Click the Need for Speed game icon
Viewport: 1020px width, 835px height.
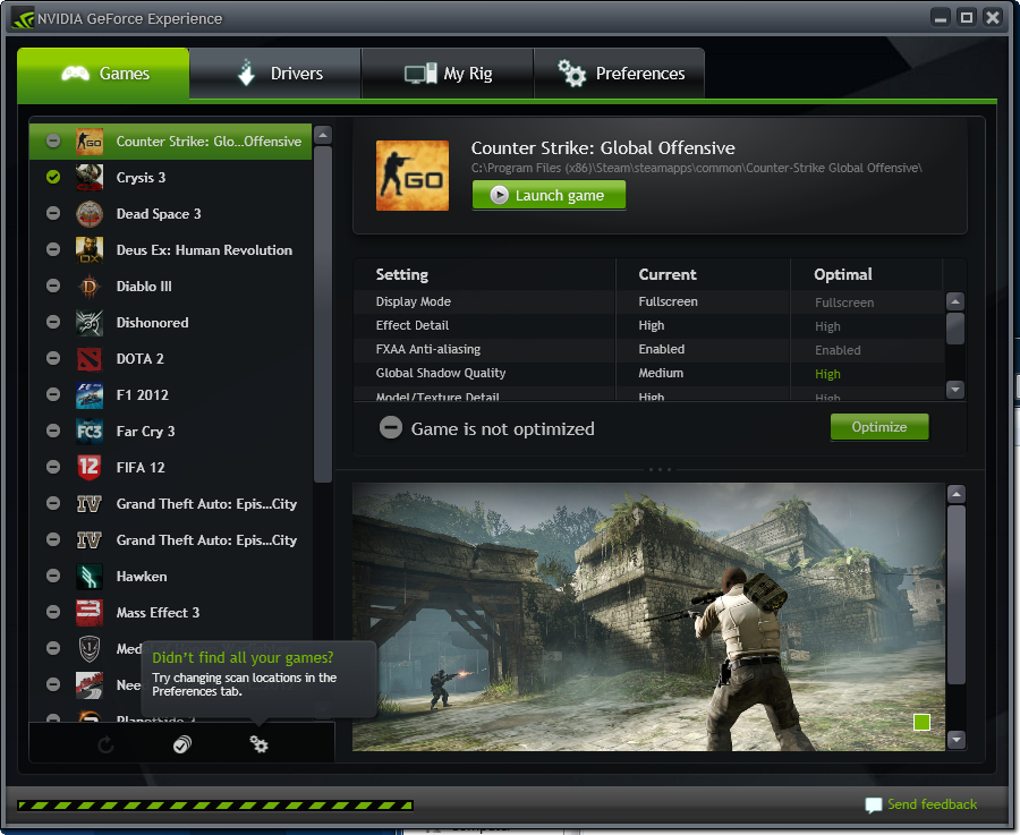[90, 685]
